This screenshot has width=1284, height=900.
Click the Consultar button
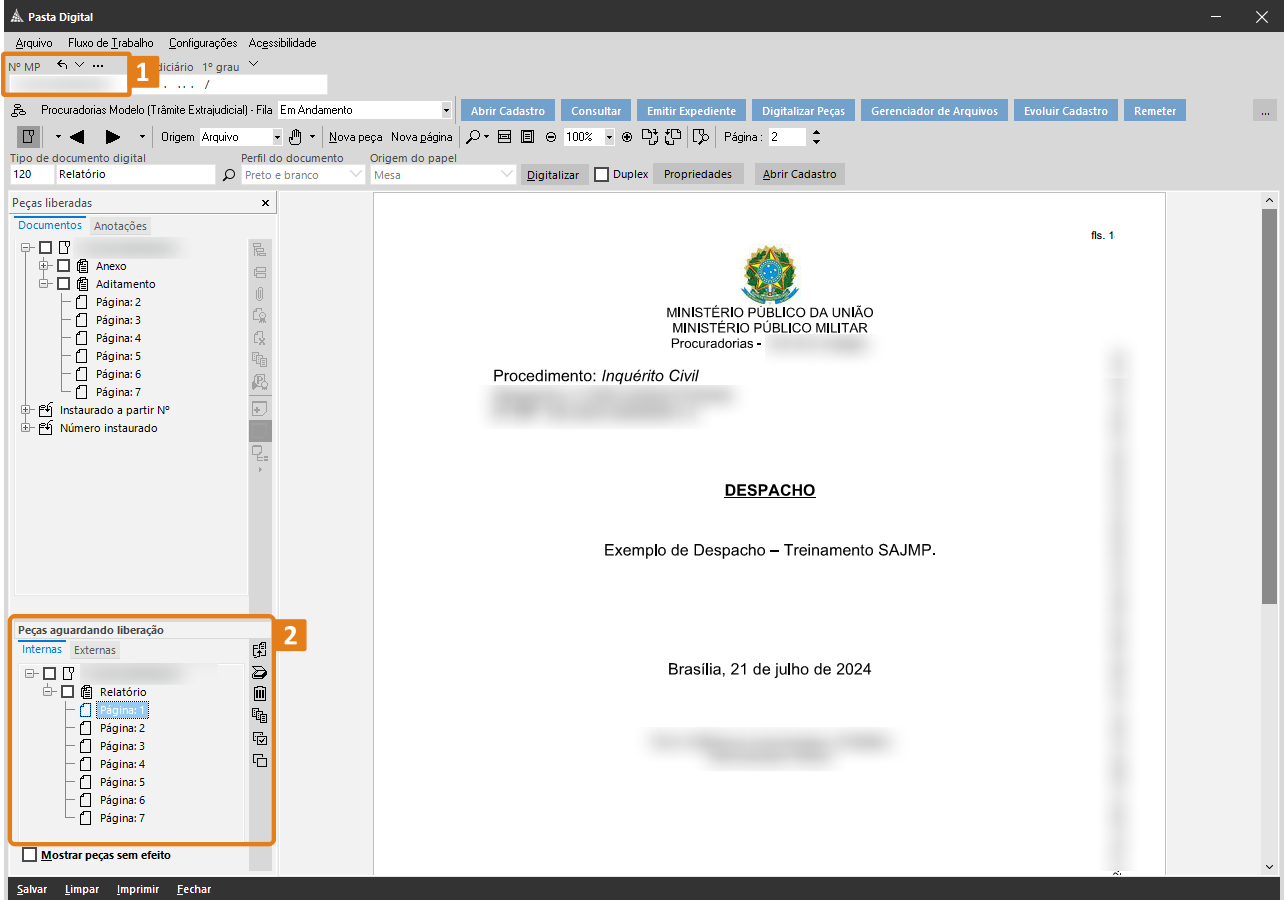[x=596, y=111]
